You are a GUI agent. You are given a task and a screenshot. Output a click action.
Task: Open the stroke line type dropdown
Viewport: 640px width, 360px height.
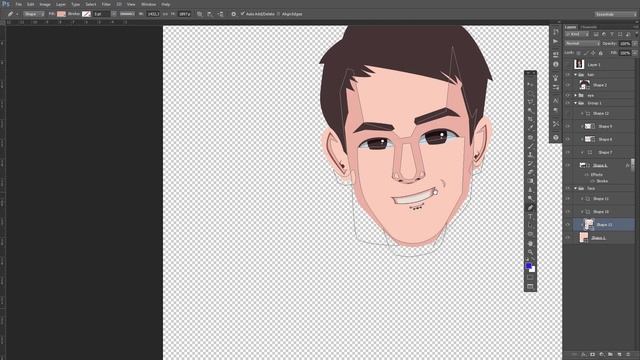pyautogui.click(x=127, y=14)
